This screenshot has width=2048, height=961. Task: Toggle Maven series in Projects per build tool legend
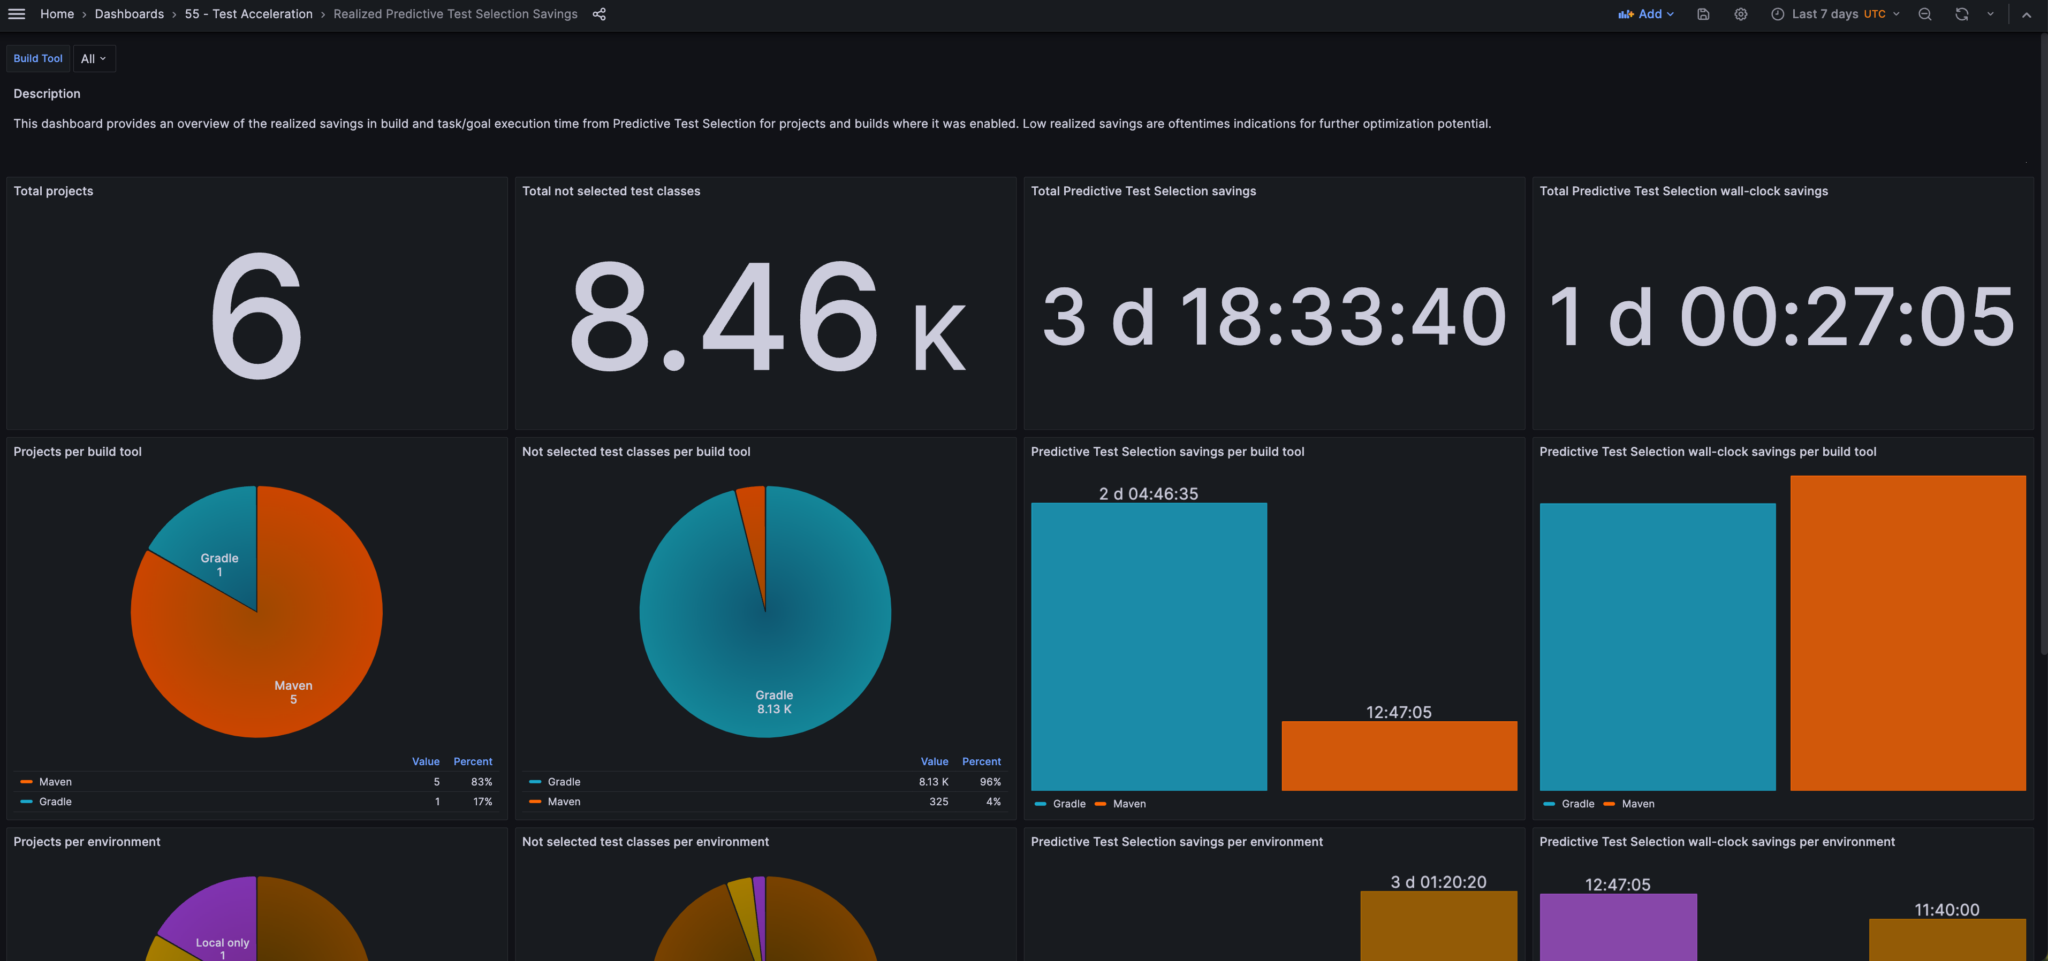(55, 782)
